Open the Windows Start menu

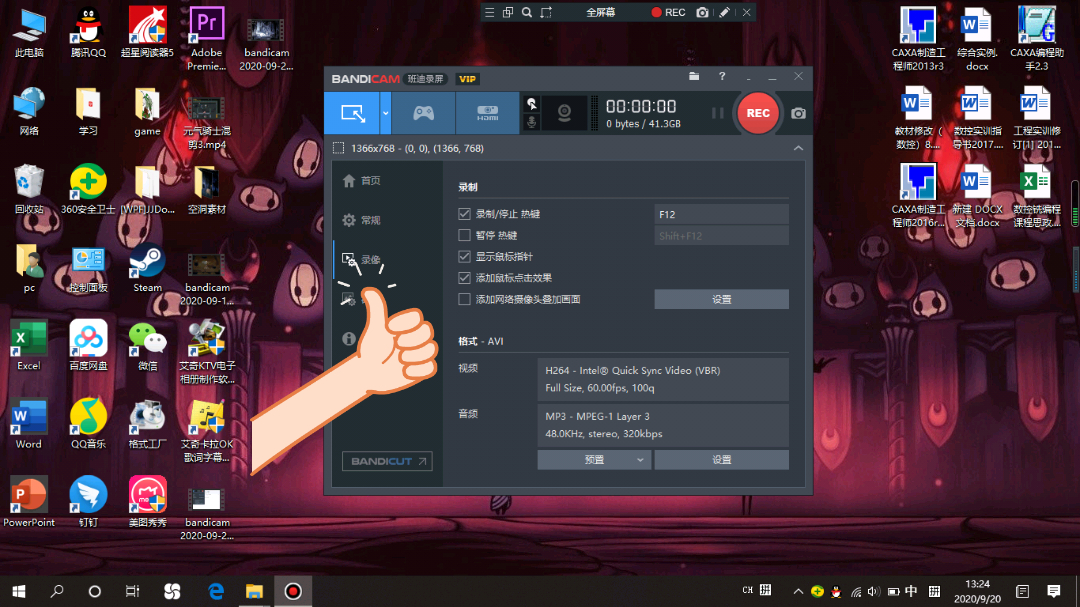pyautogui.click(x=19, y=591)
